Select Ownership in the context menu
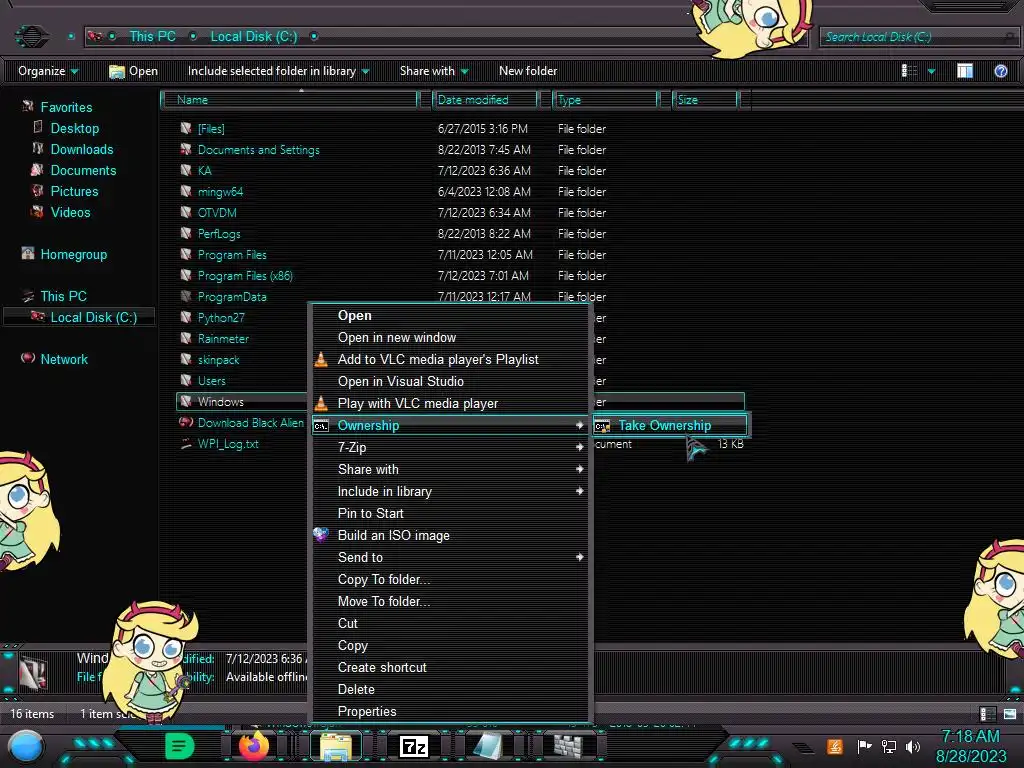 click(449, 425)
